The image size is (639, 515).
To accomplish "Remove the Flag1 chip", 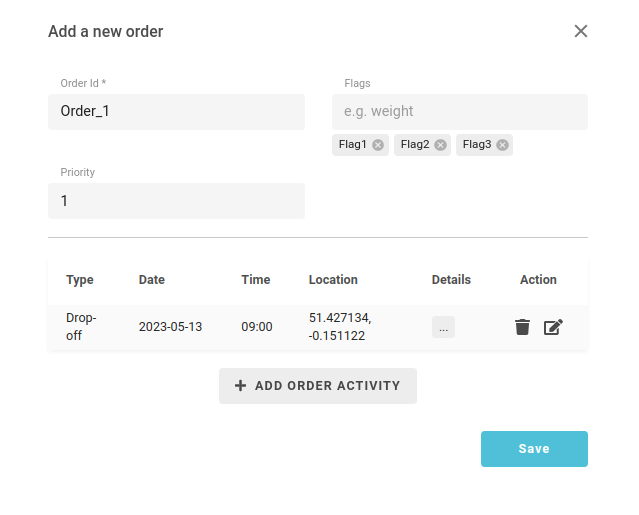I will pos(378,145).
